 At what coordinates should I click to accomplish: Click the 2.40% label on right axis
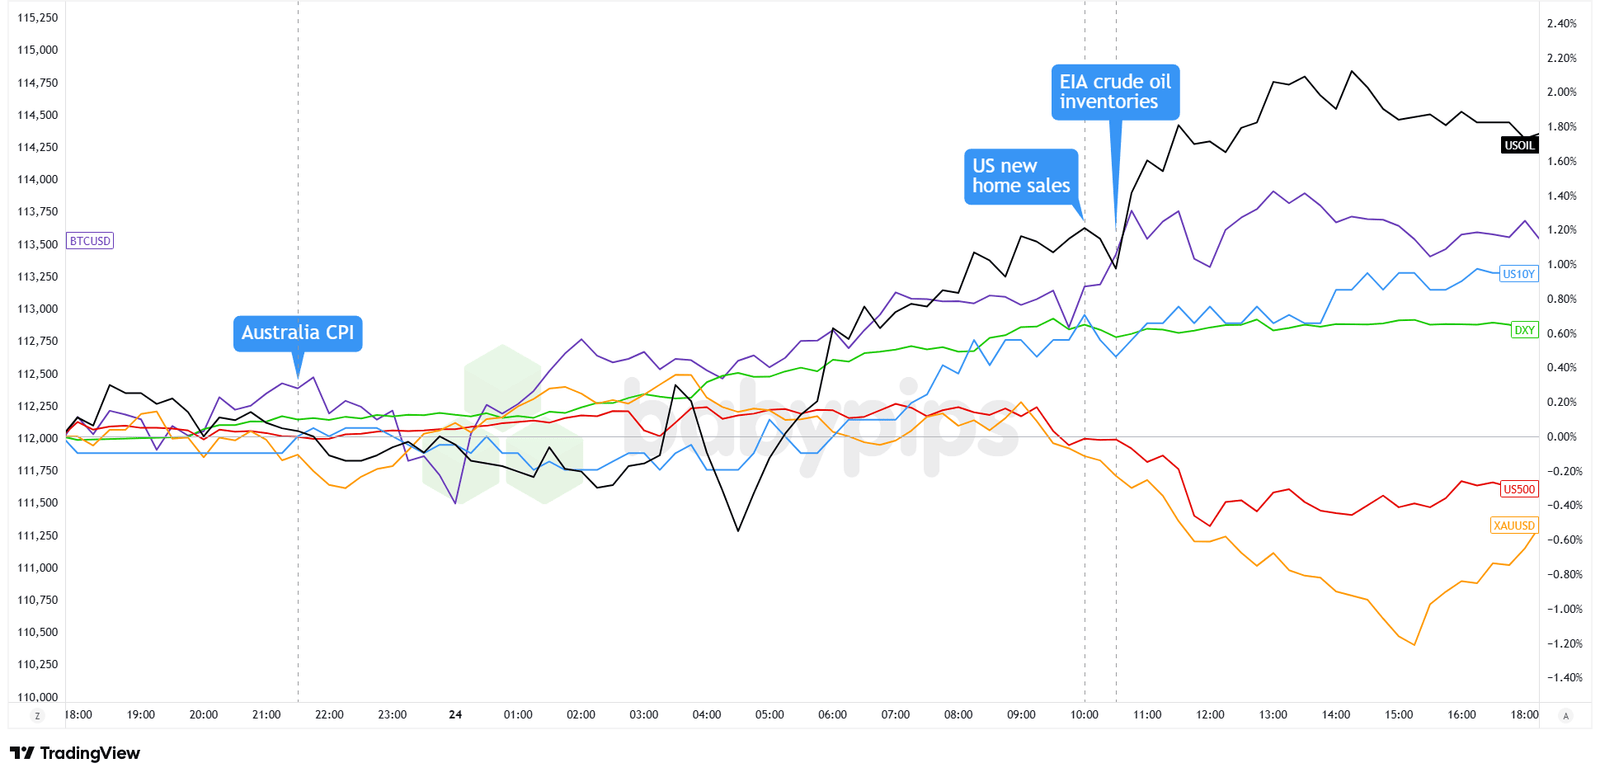(x=1562, y=23)
